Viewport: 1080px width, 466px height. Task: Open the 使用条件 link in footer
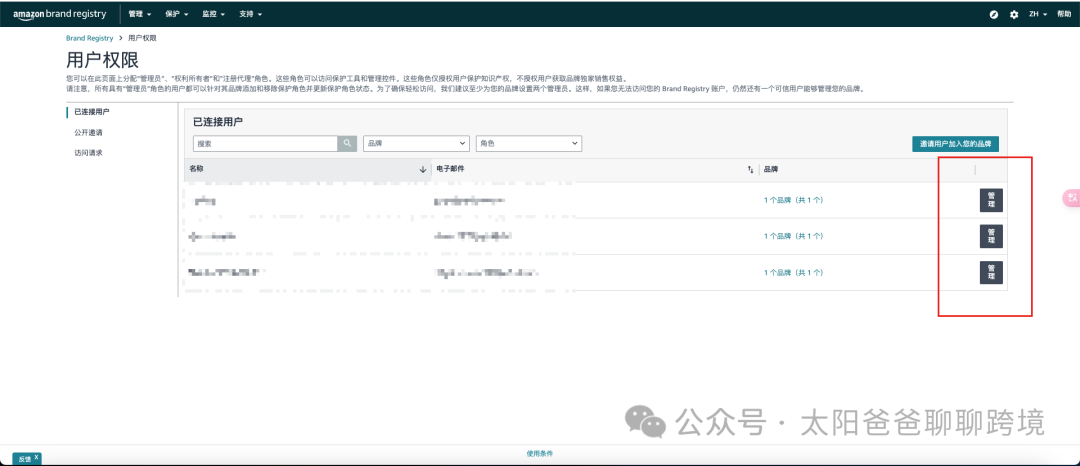tap(539, 454)
